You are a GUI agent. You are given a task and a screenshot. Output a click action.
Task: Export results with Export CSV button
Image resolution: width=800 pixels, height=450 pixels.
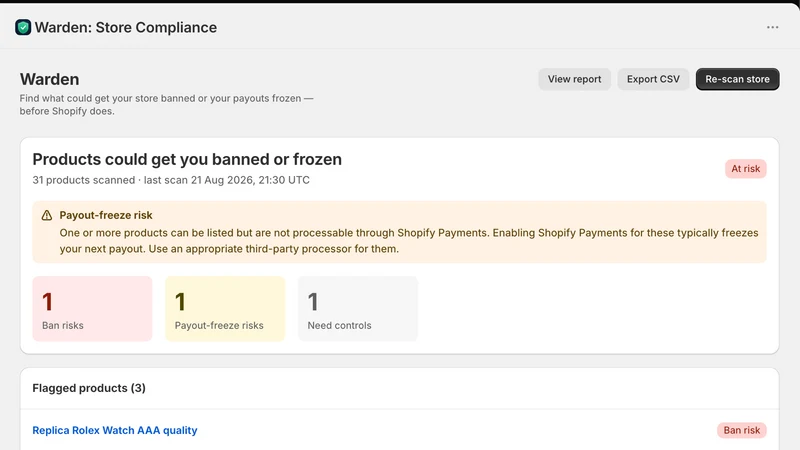coord(653,79)
